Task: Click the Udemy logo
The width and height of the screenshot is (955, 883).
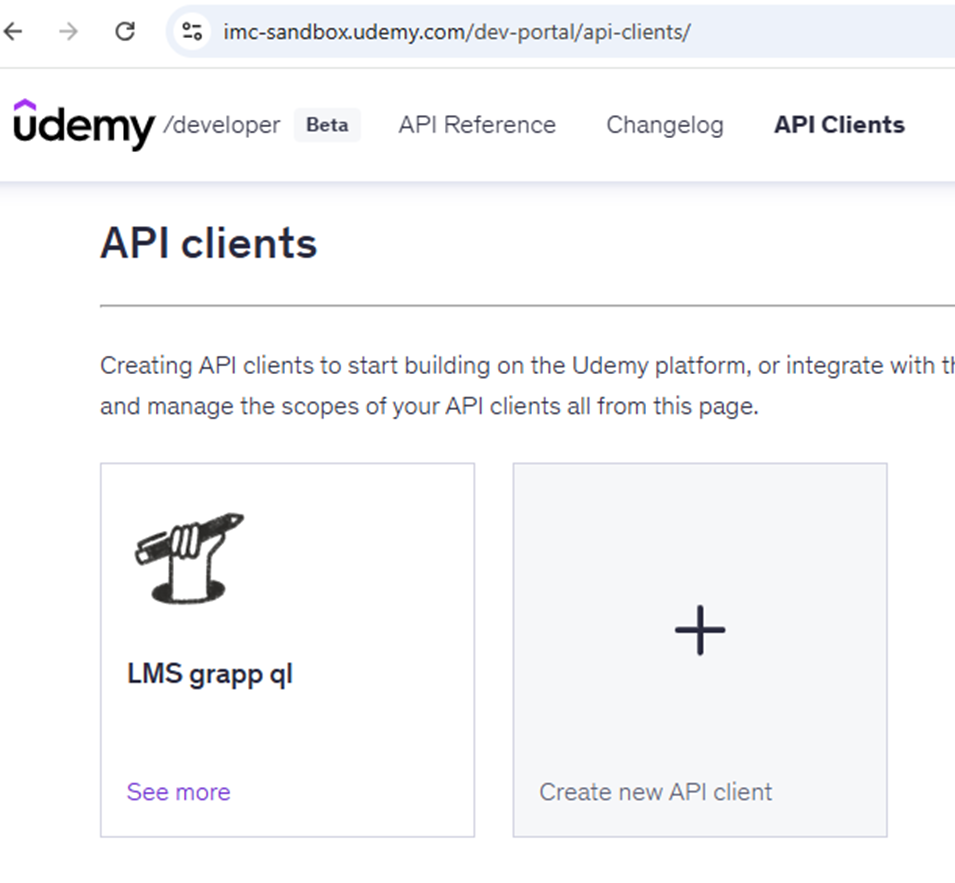Action: point(83,124)
